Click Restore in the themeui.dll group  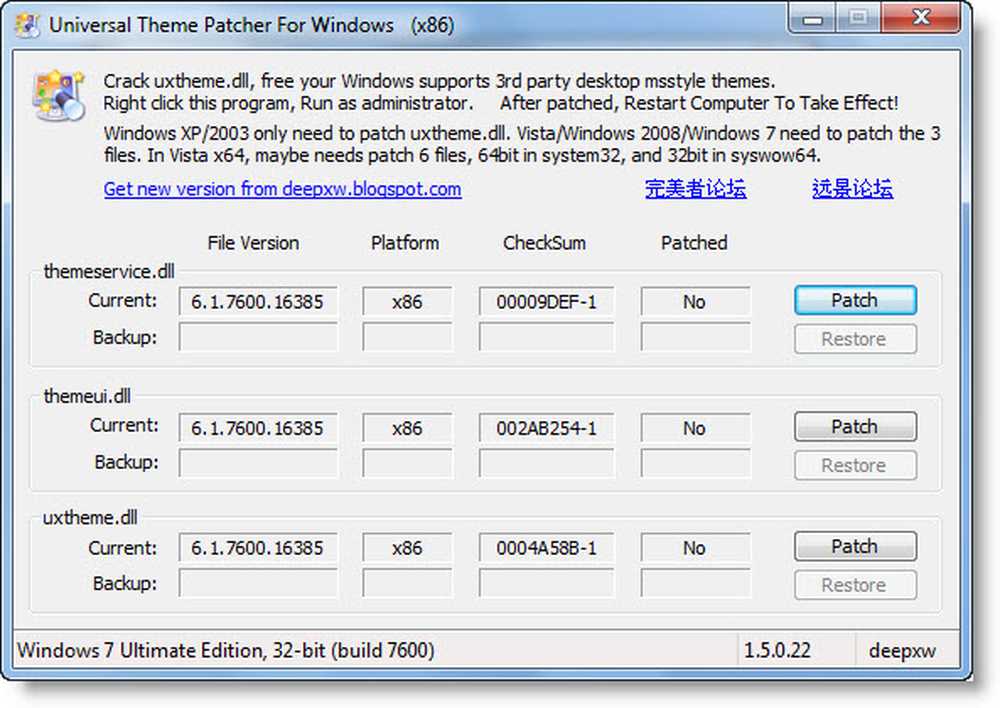click(855, 465)
